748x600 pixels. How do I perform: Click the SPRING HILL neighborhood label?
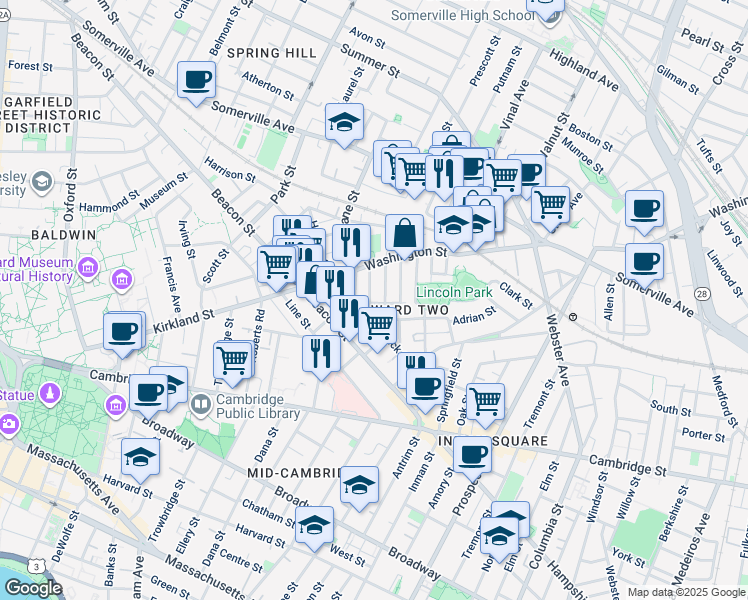point(272,53)
